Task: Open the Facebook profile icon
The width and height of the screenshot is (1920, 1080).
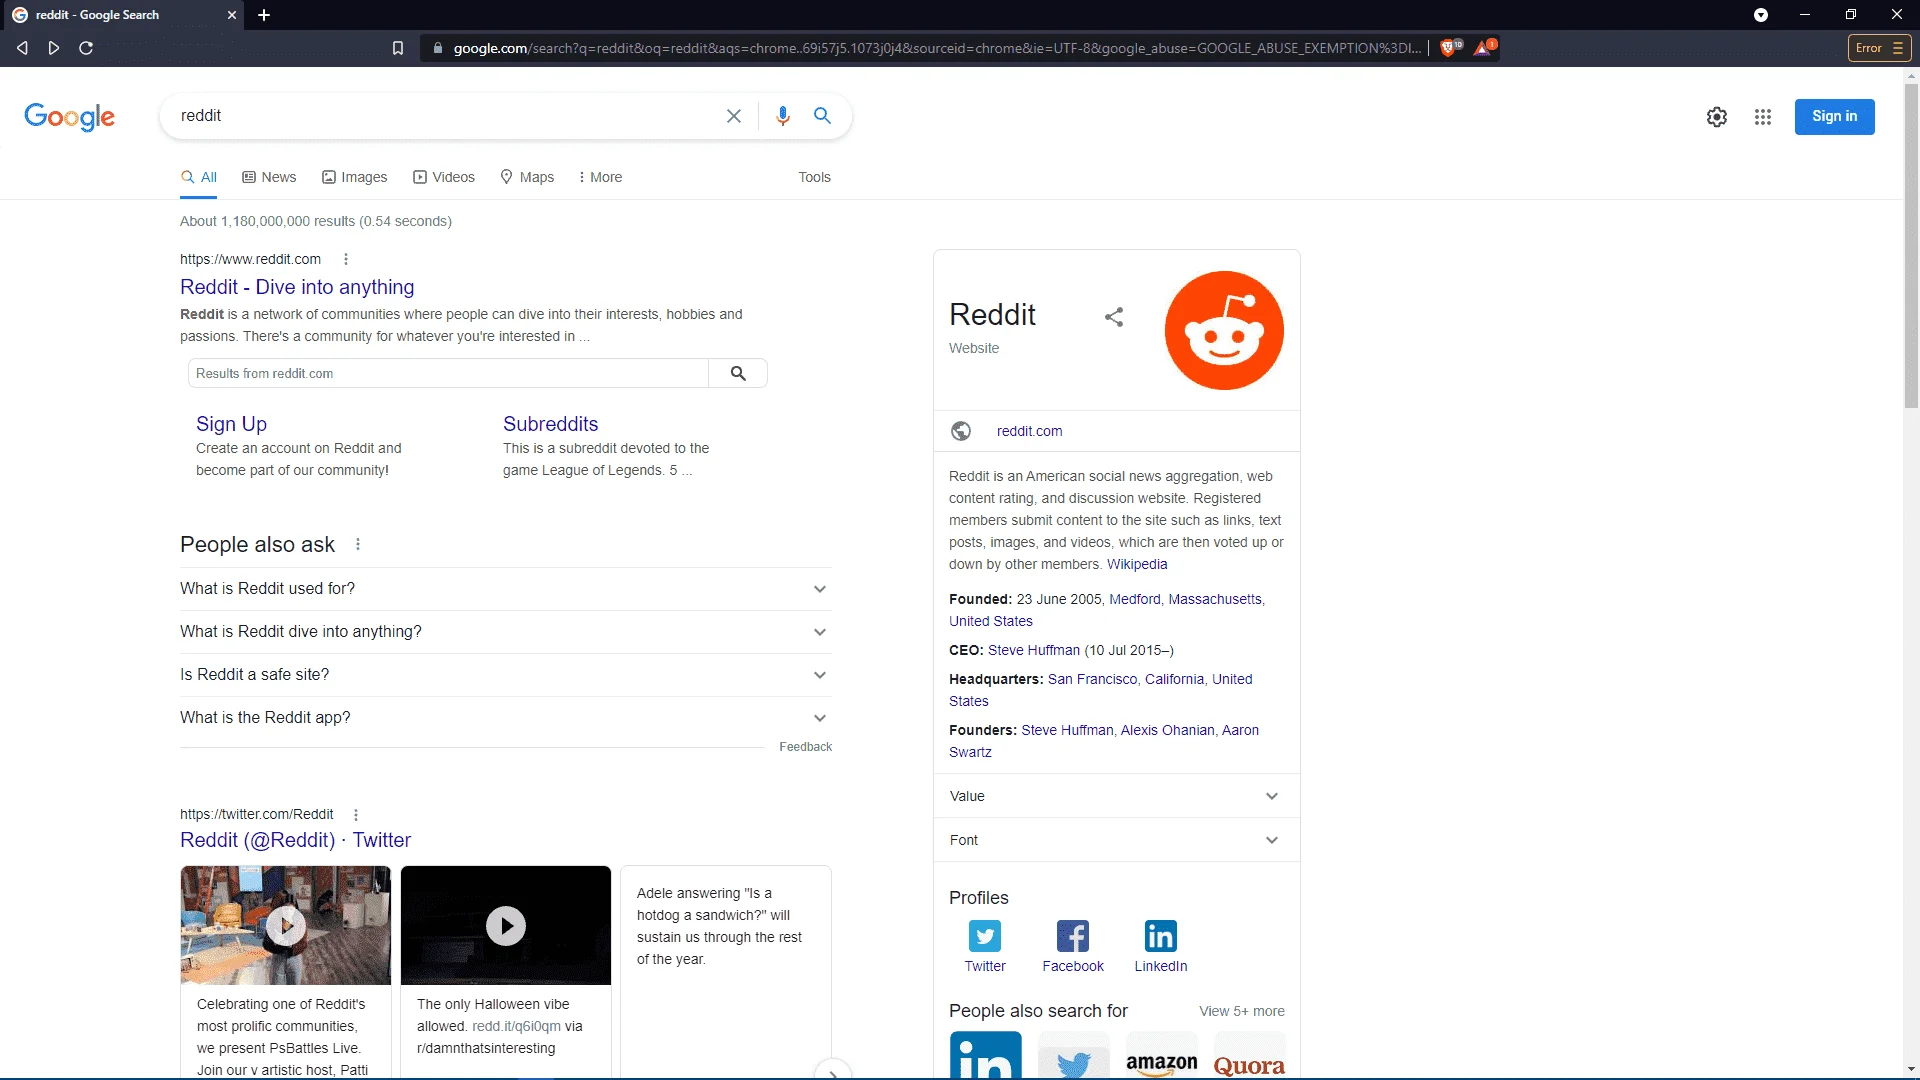Action: (1073, 937)
